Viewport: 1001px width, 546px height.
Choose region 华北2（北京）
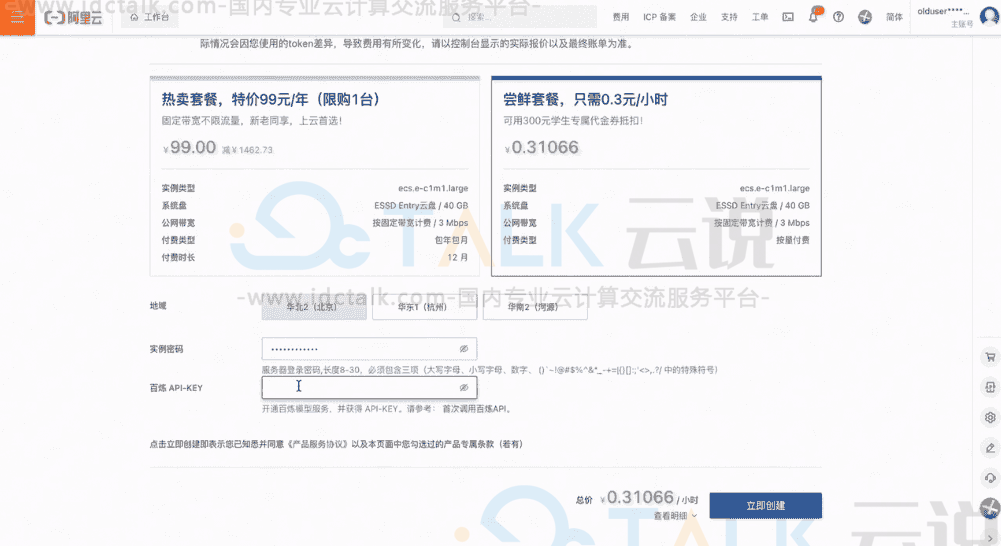point(314,308)
